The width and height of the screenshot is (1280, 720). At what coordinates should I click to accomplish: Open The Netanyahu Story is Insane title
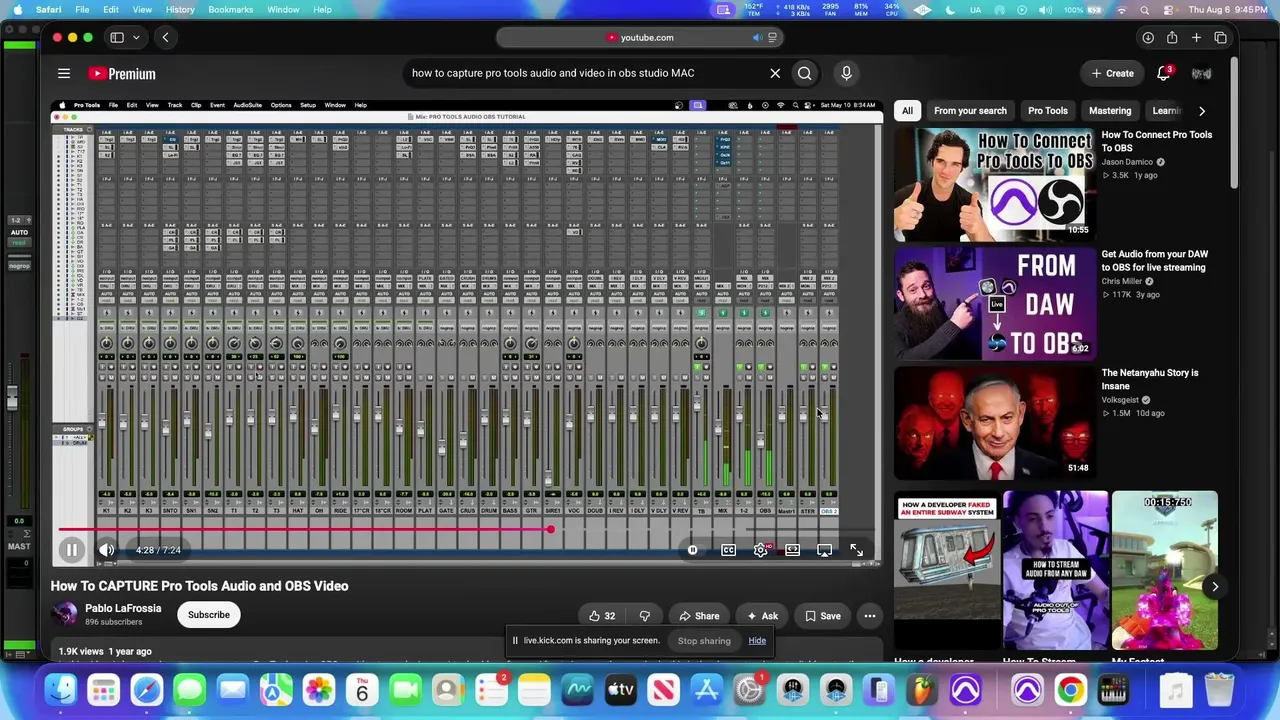click(1150, 379)
